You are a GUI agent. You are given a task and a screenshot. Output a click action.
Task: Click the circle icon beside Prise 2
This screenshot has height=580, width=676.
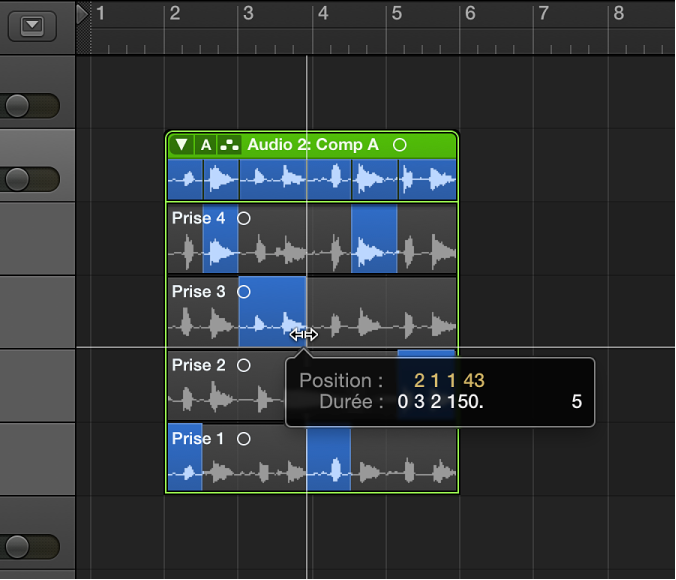[x=244, y=365]
